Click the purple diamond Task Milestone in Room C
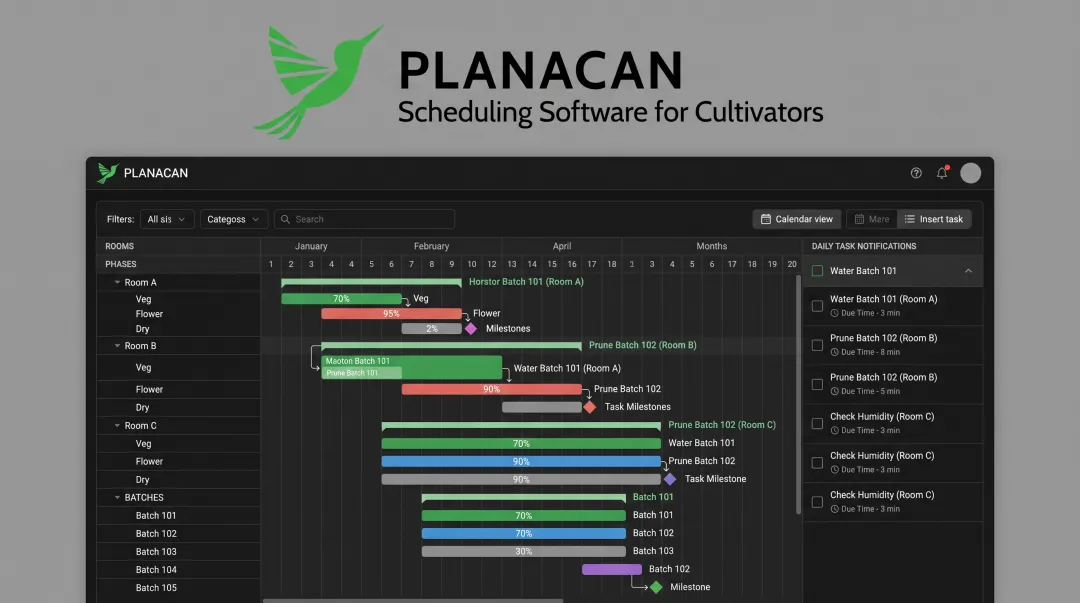The image size is (1080, 603). [x=669, y=479]
